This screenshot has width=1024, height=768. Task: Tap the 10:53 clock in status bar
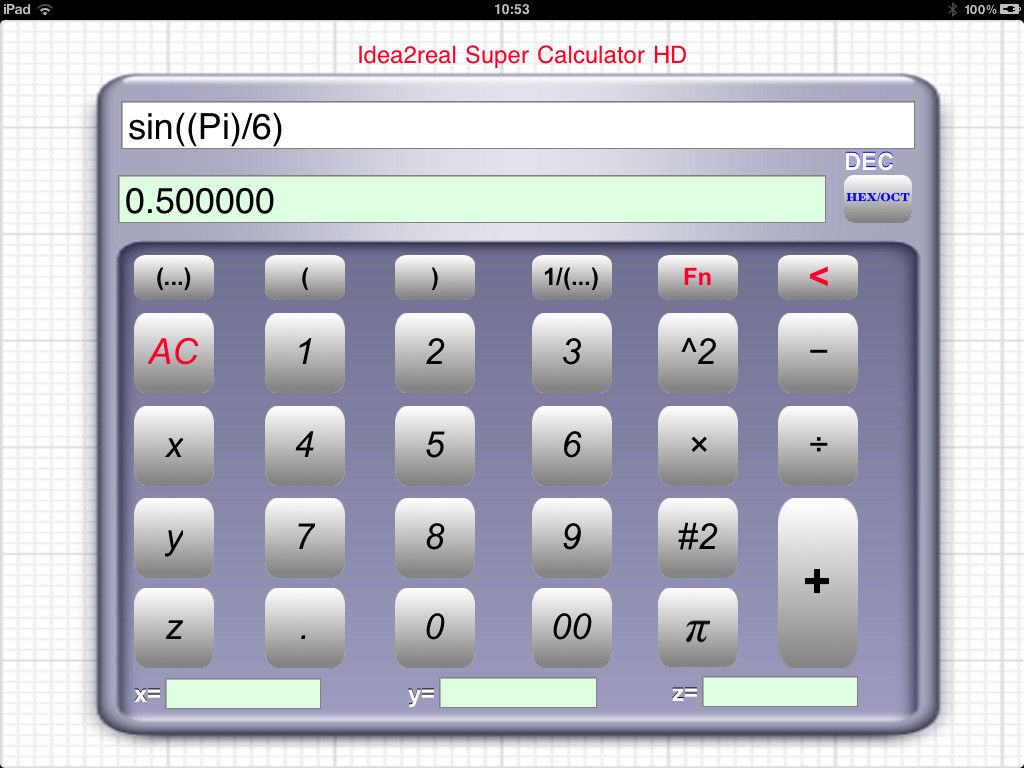(x=511, y=9)
